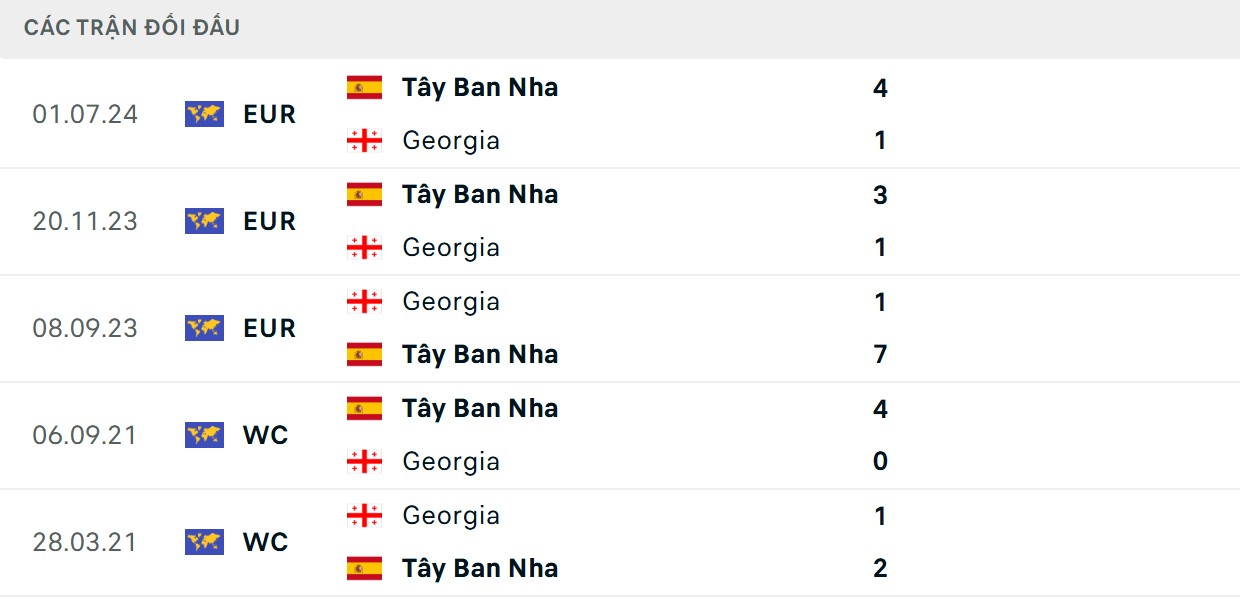Image resolution: width=1240 pixels, height=607 pixels.
Task: Click the score 7 beside Tây Ban Nha in 08.09.23
Action: (x=879, y=354)
